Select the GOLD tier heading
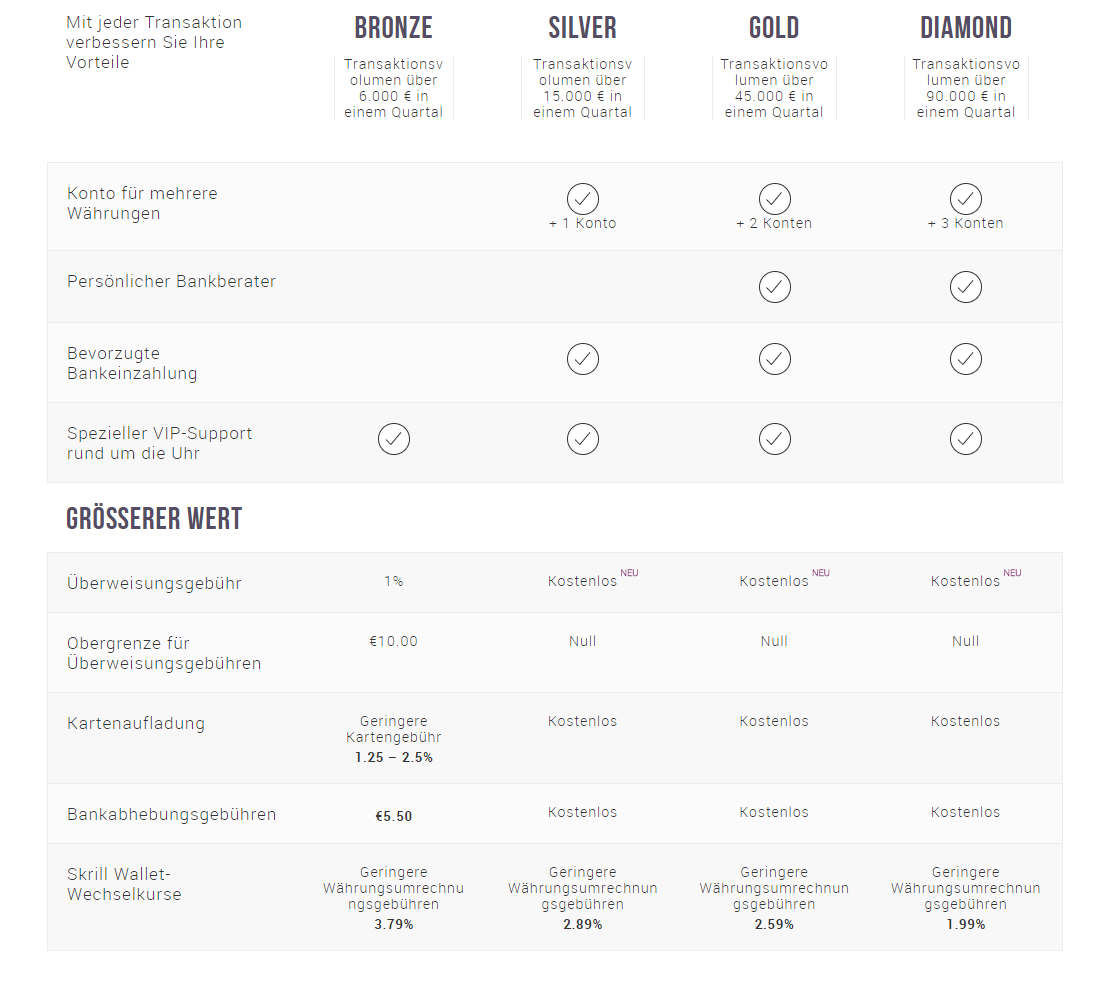The height and width of the screenshot is (984, 1098). pos(774,28)
